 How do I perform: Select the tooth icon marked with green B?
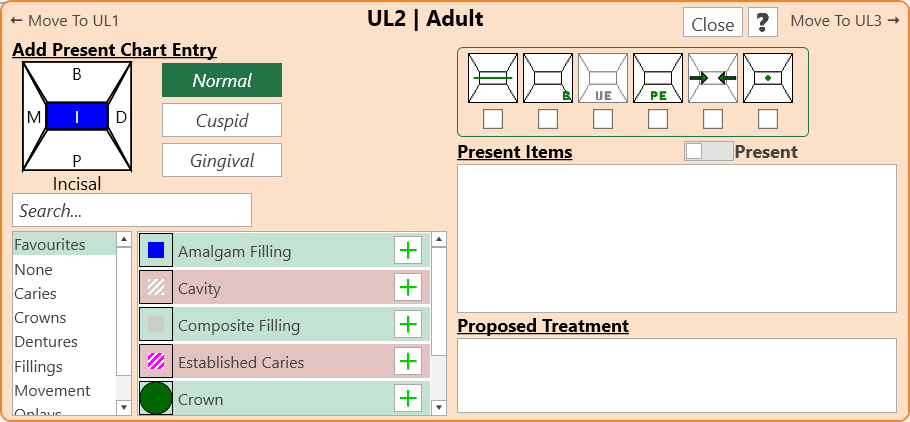(x=548, y=78)
